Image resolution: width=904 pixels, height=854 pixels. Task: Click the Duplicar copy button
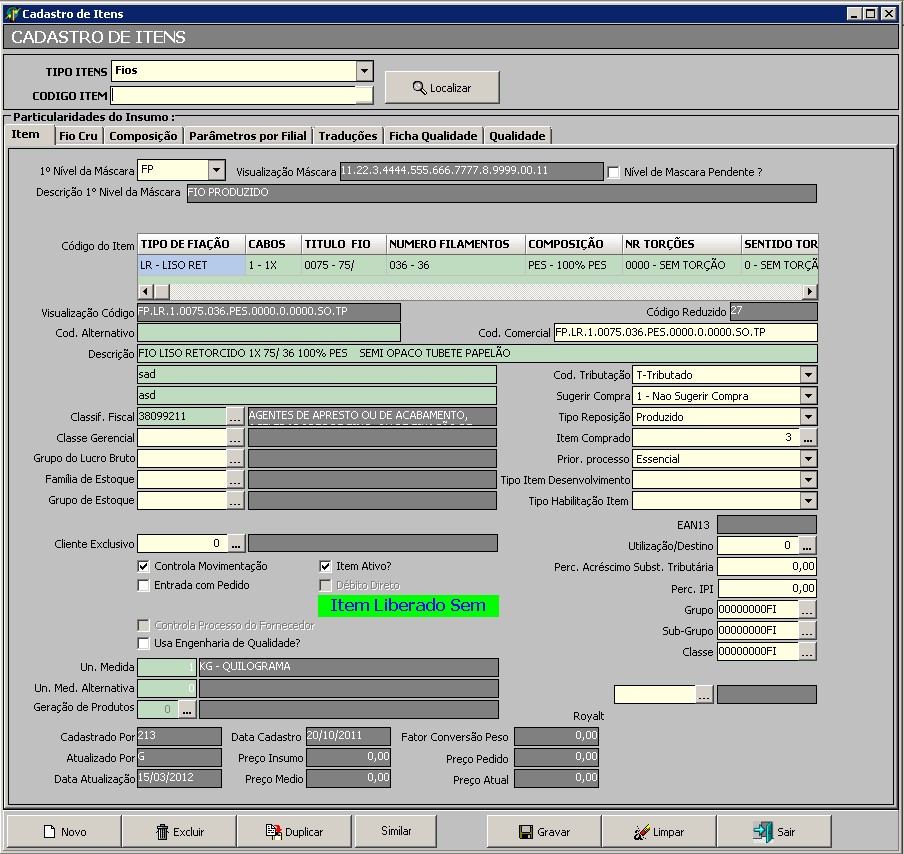coord(293,831)
